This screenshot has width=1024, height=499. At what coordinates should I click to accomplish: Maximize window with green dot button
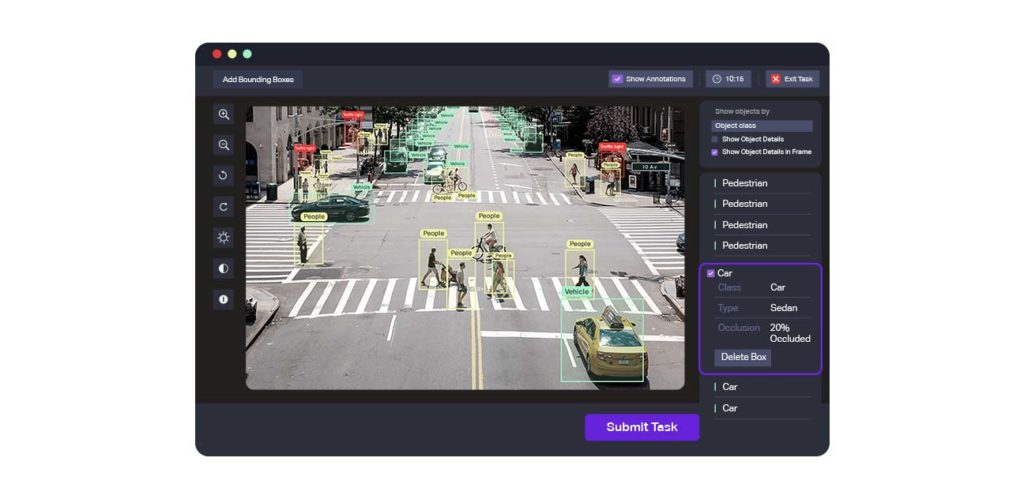click(247, 54)
